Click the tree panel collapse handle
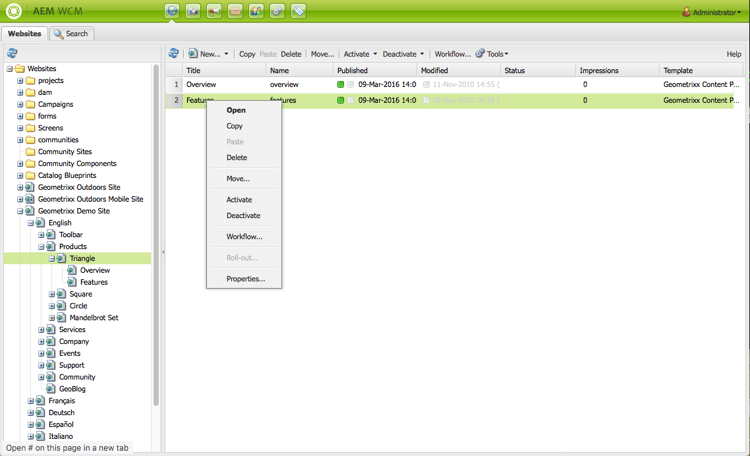The image size is (750, 456). click(x=163, y=251)
